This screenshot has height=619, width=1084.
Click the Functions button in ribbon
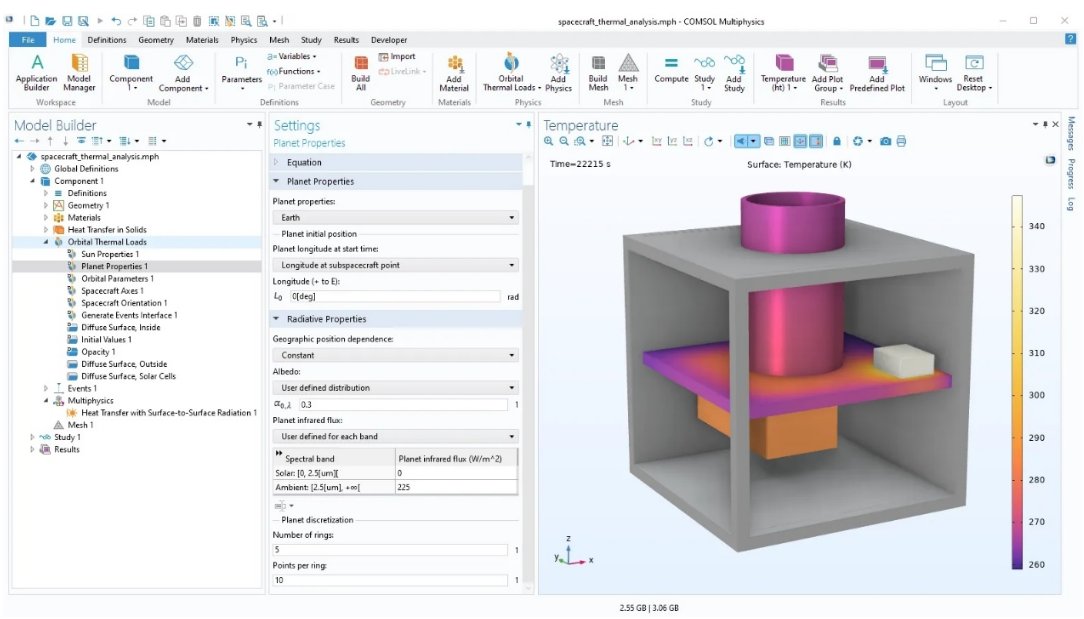(294, 71)
